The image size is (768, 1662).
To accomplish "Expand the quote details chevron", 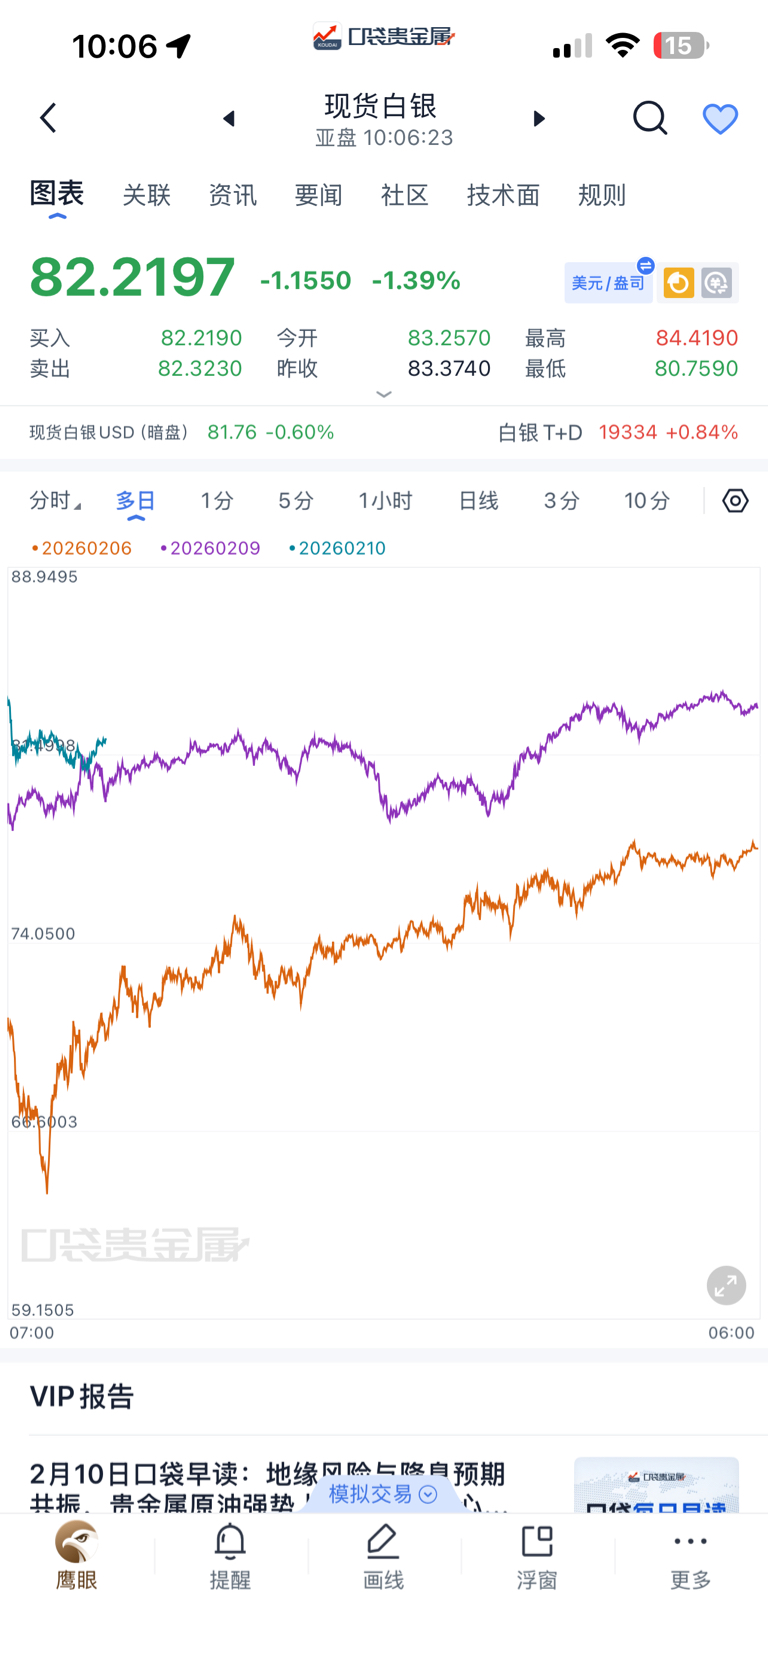I will (384, 394).
